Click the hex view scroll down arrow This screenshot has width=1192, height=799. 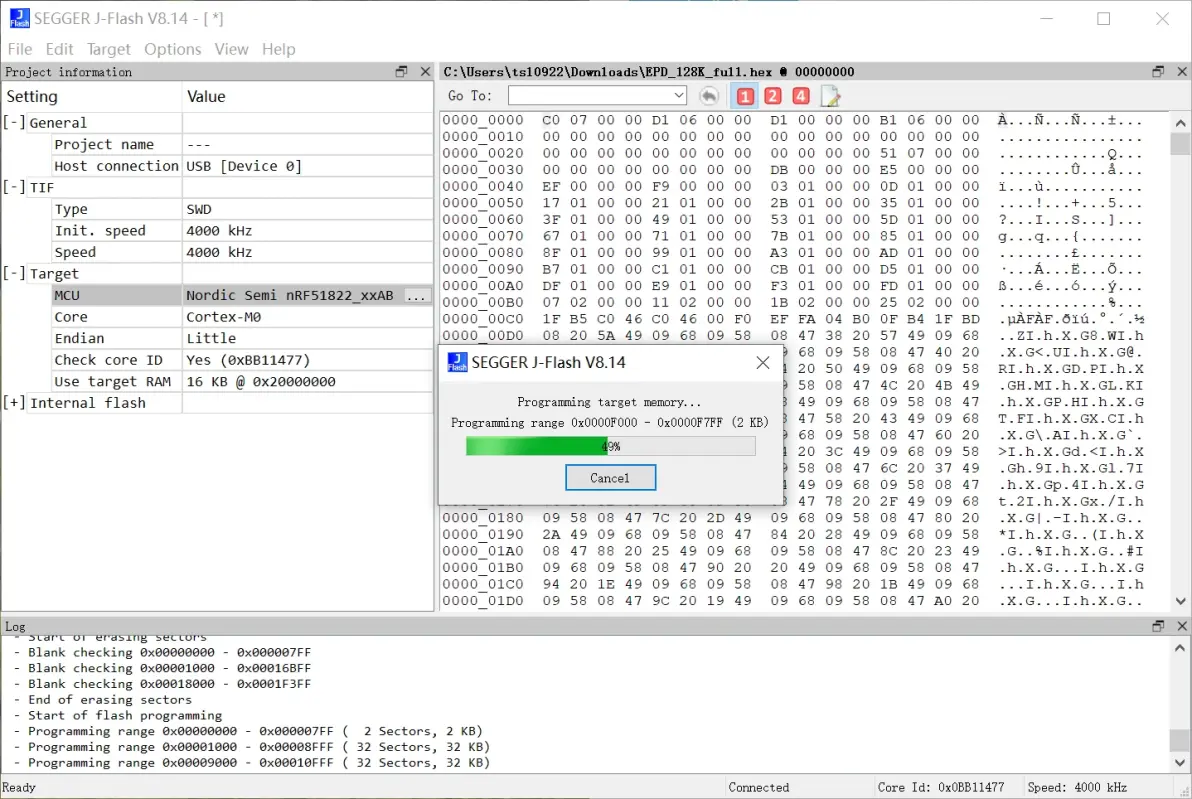click(x=1180, y=601)
